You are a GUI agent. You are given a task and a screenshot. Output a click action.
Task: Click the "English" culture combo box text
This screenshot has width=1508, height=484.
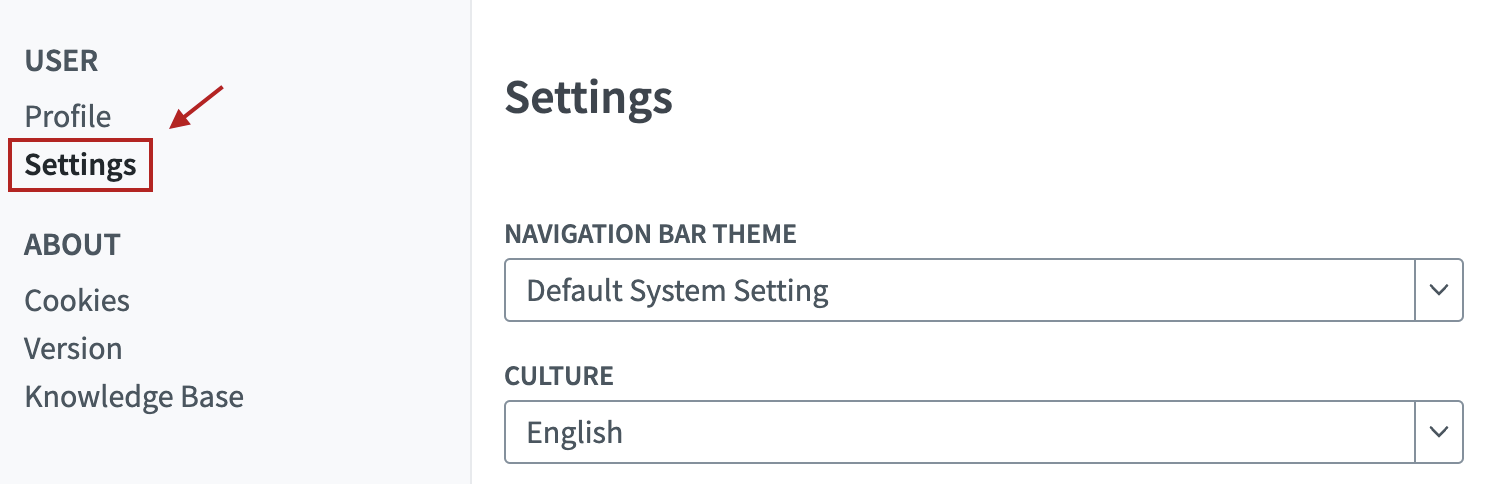pos(574,432)
